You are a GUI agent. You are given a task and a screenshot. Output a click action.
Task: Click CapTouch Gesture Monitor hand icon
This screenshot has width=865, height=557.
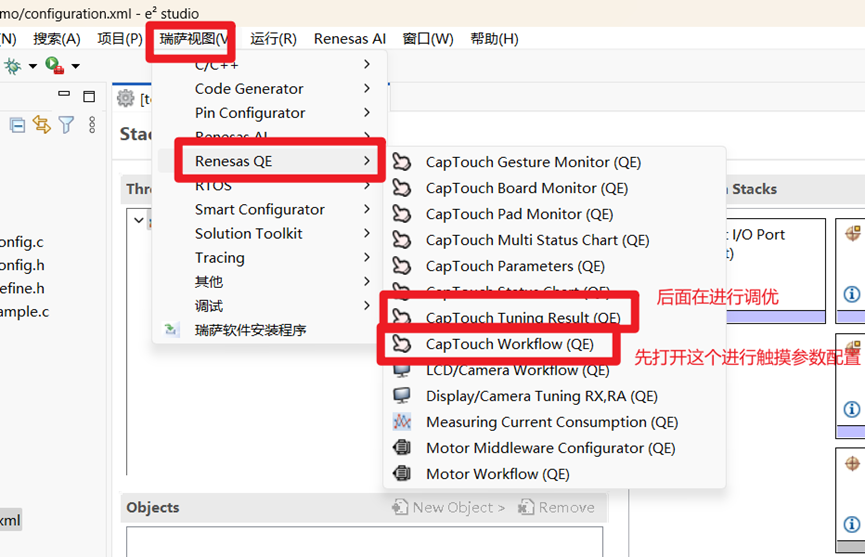[402, 162]
